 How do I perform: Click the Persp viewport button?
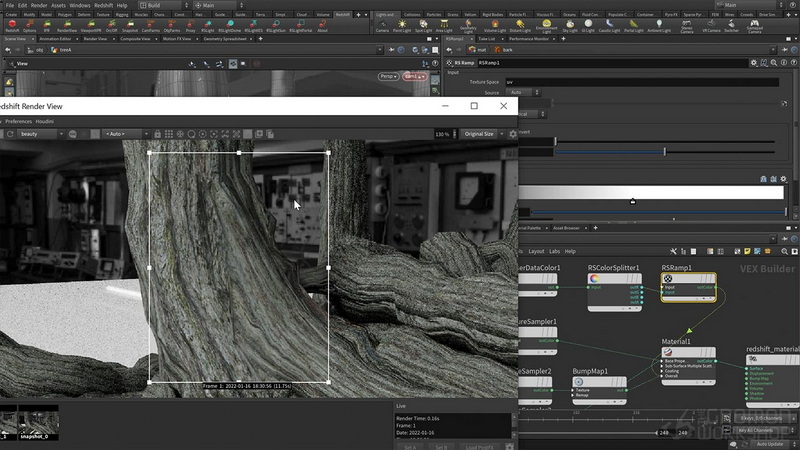pyautogui.click(x=388, y=77)
